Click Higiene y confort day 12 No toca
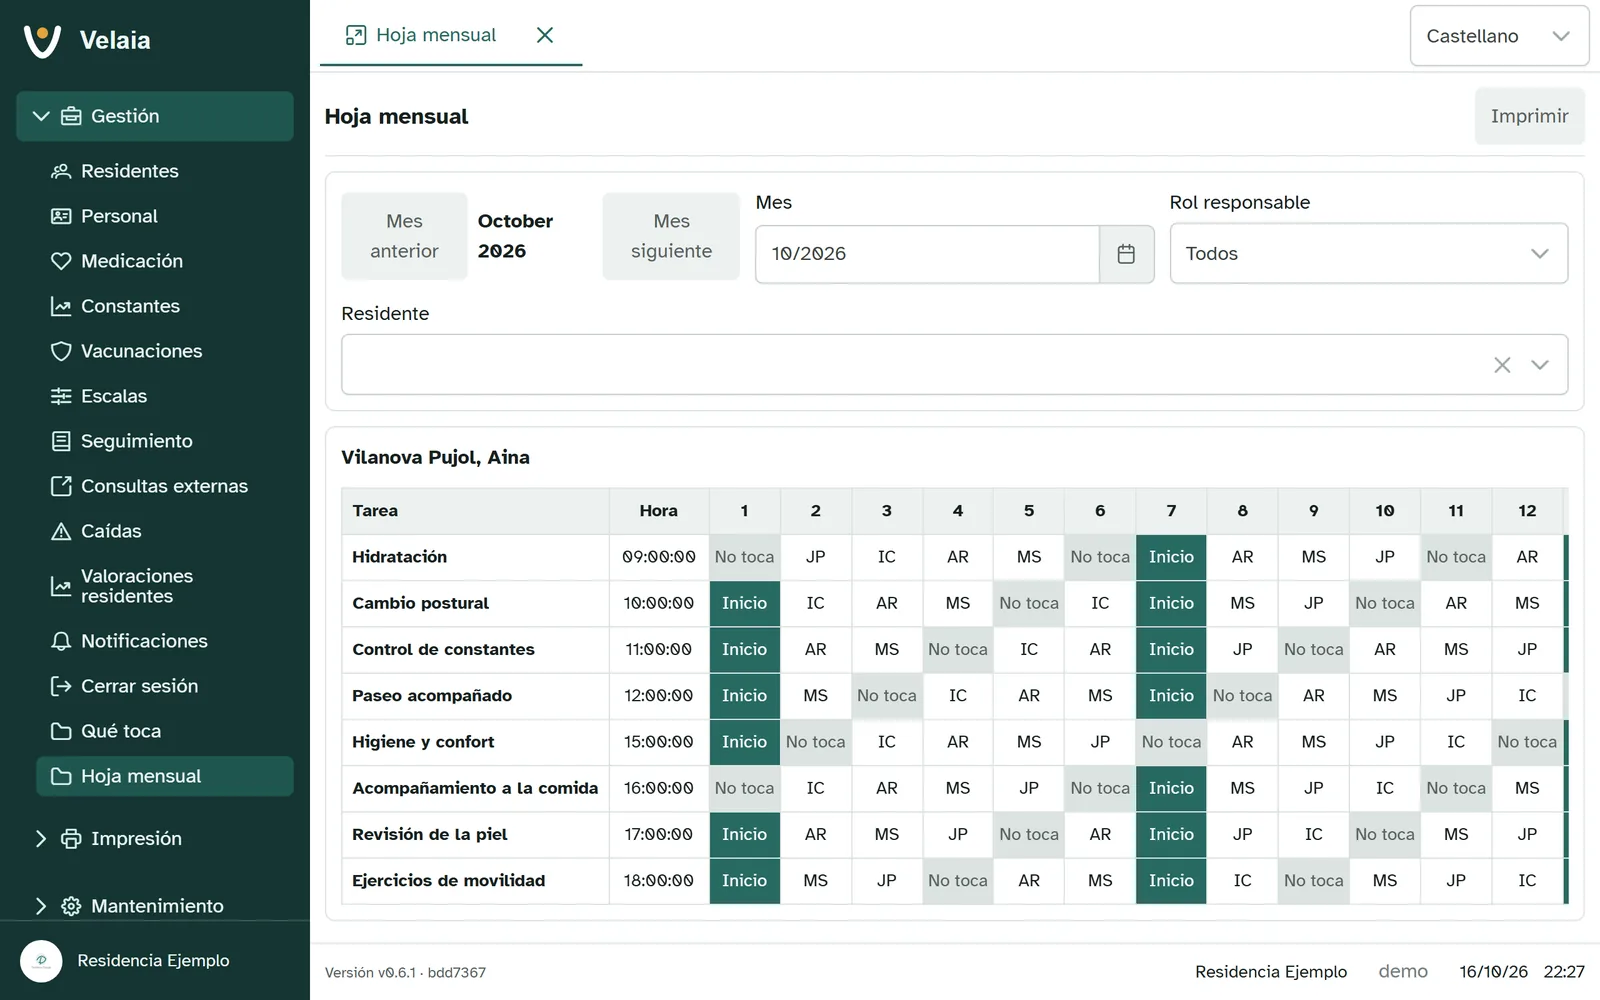 1527,742
